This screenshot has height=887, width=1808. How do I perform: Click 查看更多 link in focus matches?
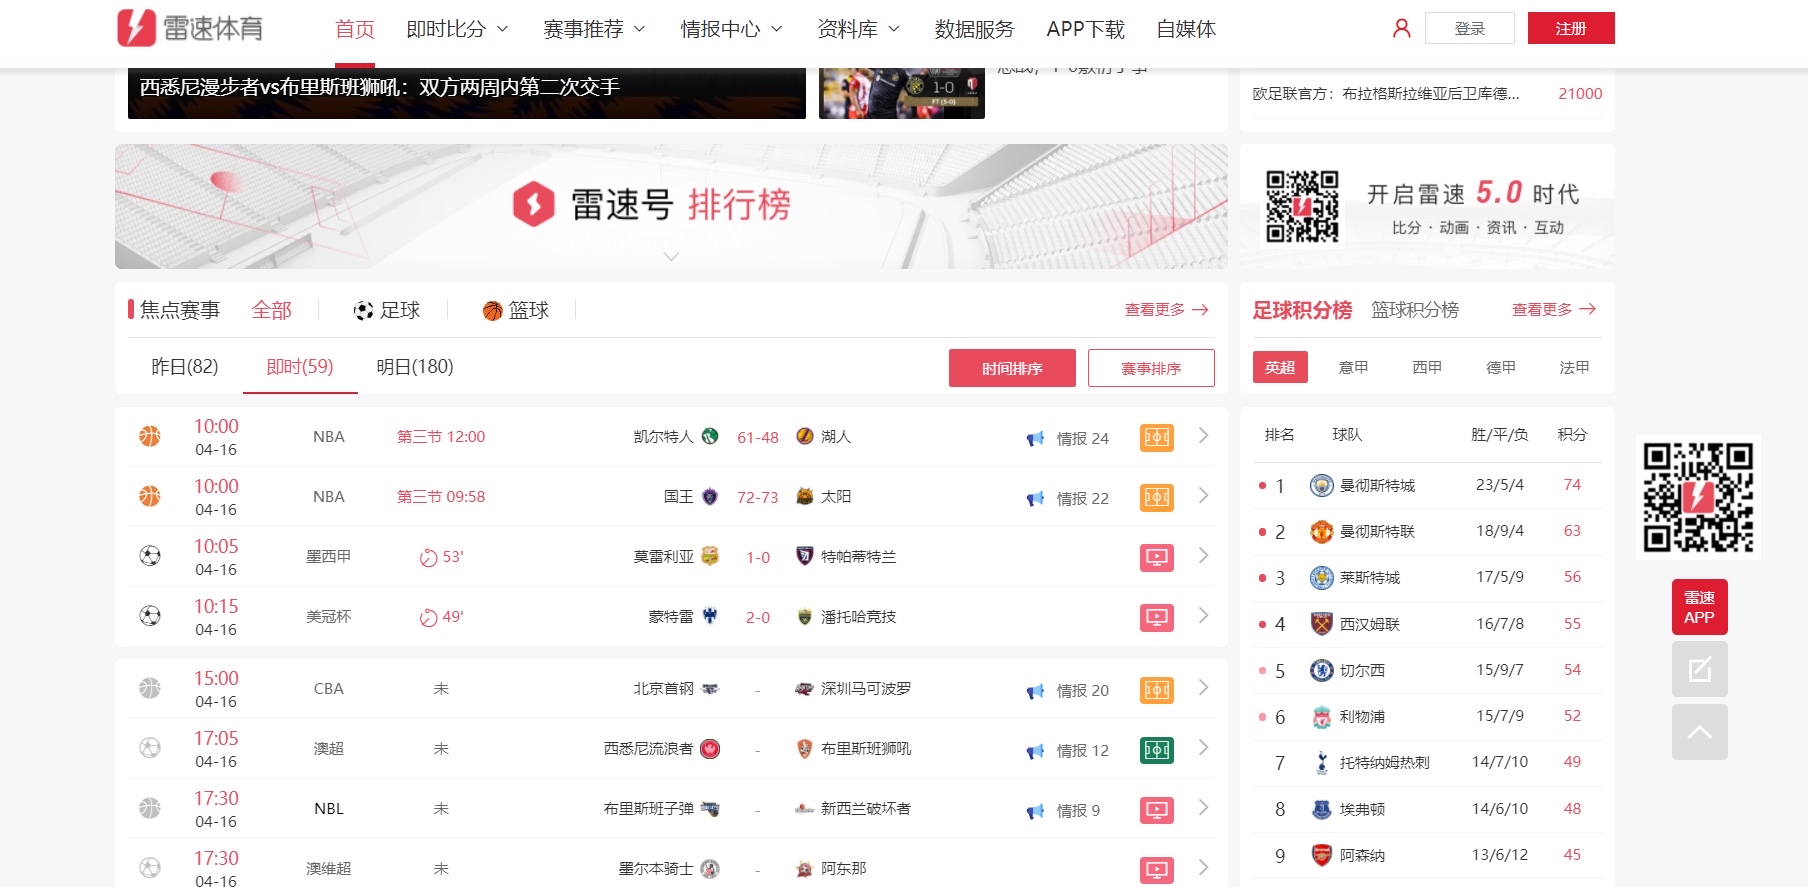click(1165, 310)
